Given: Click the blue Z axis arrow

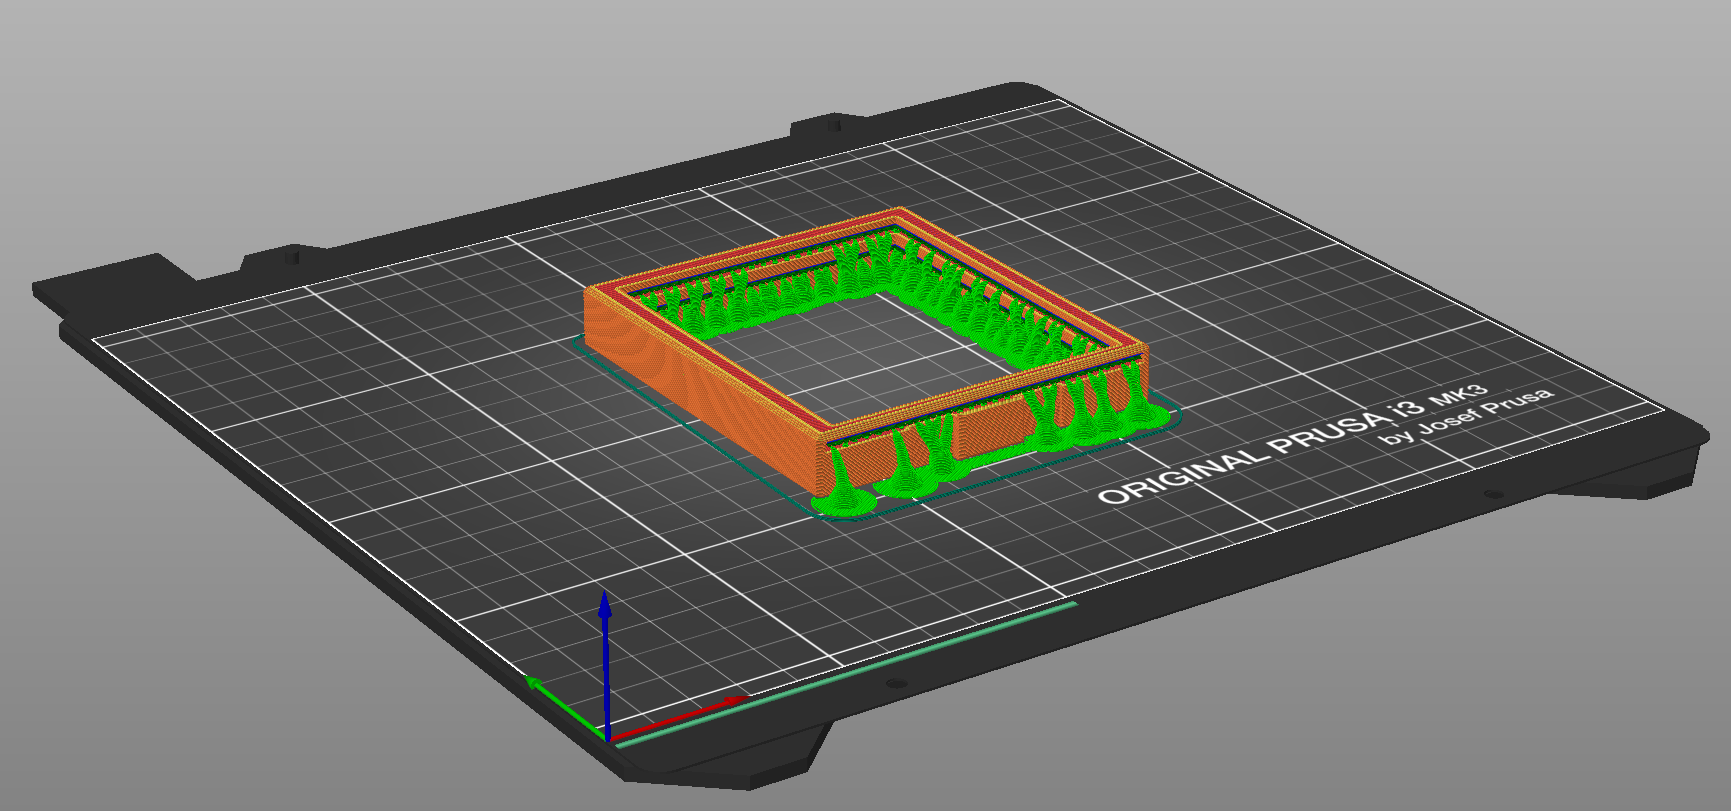Looking at the screenshot, I should [605, 665].
